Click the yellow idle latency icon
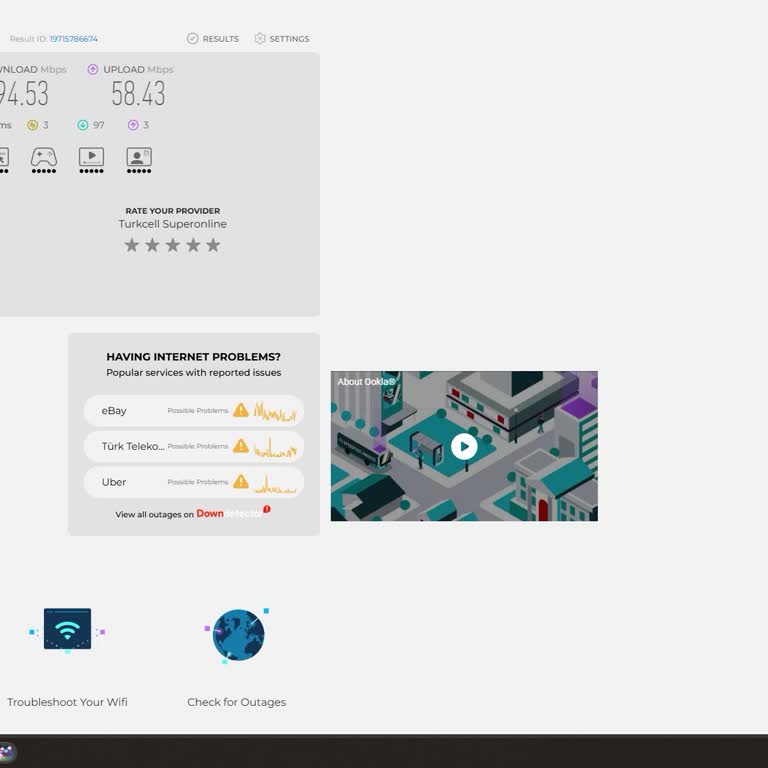768x768 pixels. tap(32, 125)
